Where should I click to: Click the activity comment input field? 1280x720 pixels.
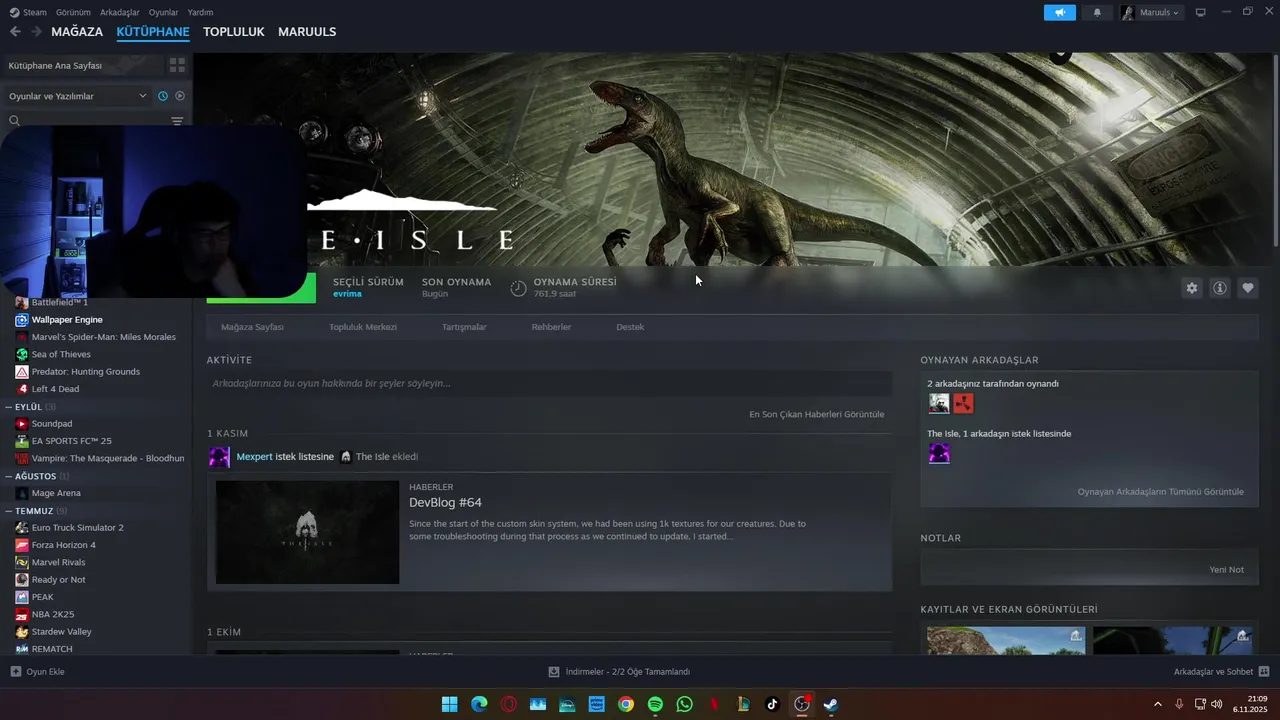549,383
